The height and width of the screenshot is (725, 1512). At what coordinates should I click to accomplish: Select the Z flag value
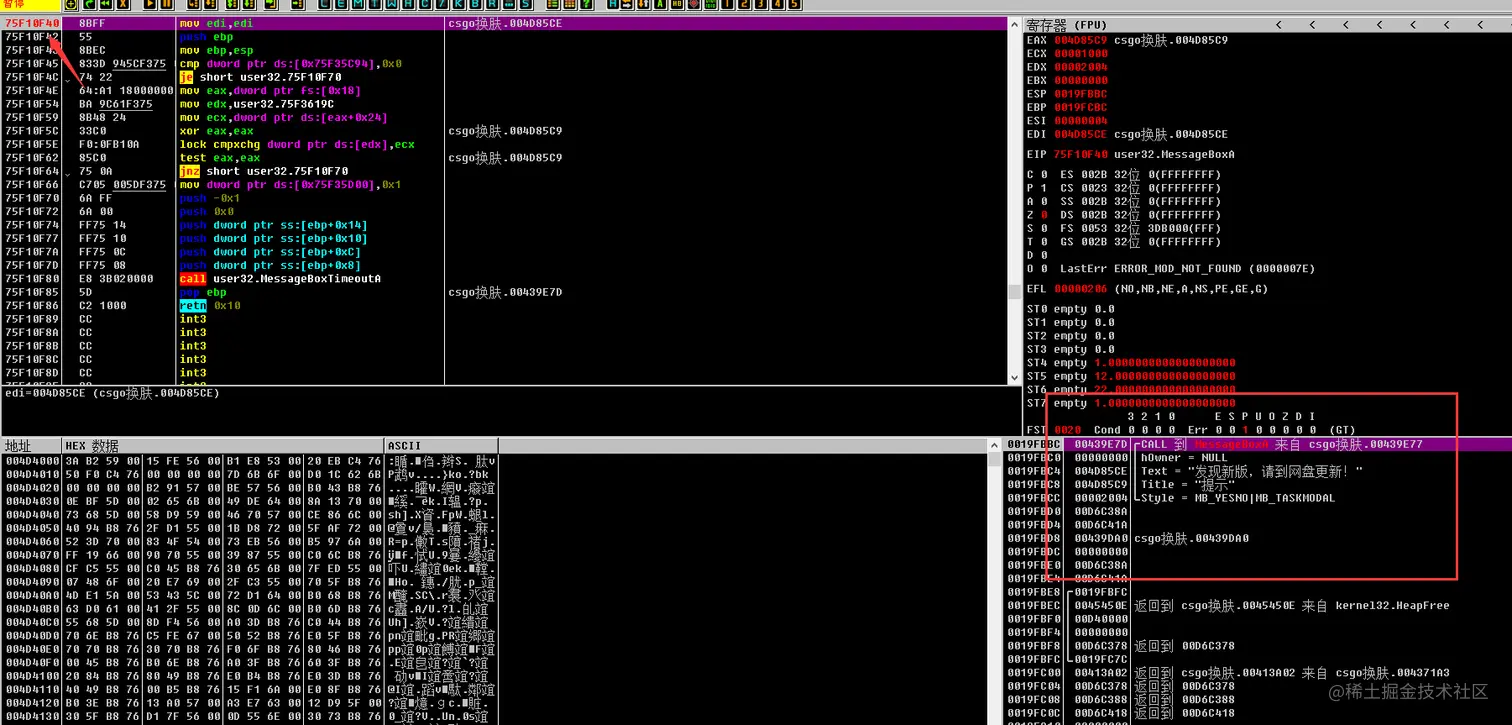point(1044,215)
